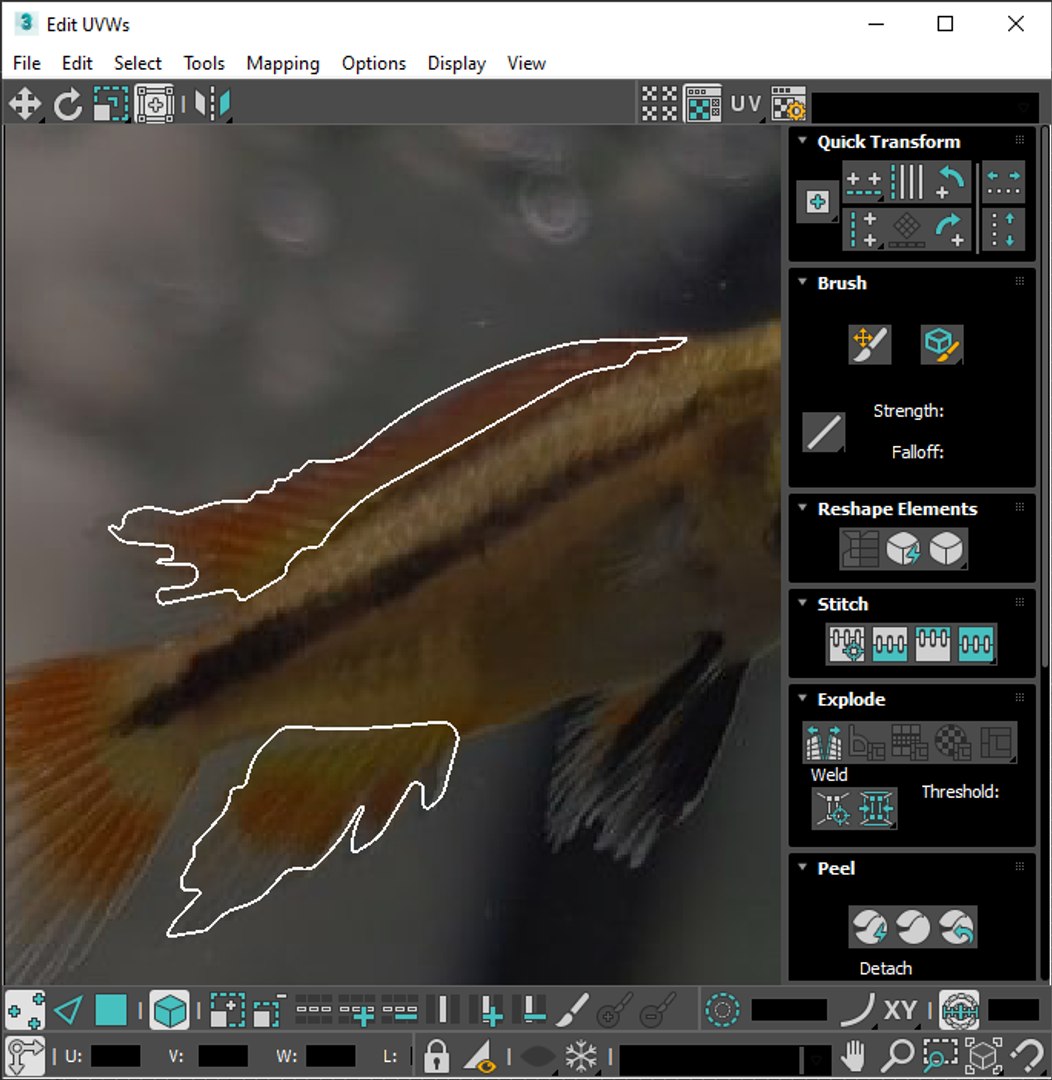Image resolution: width=1052 pixels, height=1080 pixels.
Task: Click the Stitch To Average icon
Action: pyautogui.click(x=889, y=644)
